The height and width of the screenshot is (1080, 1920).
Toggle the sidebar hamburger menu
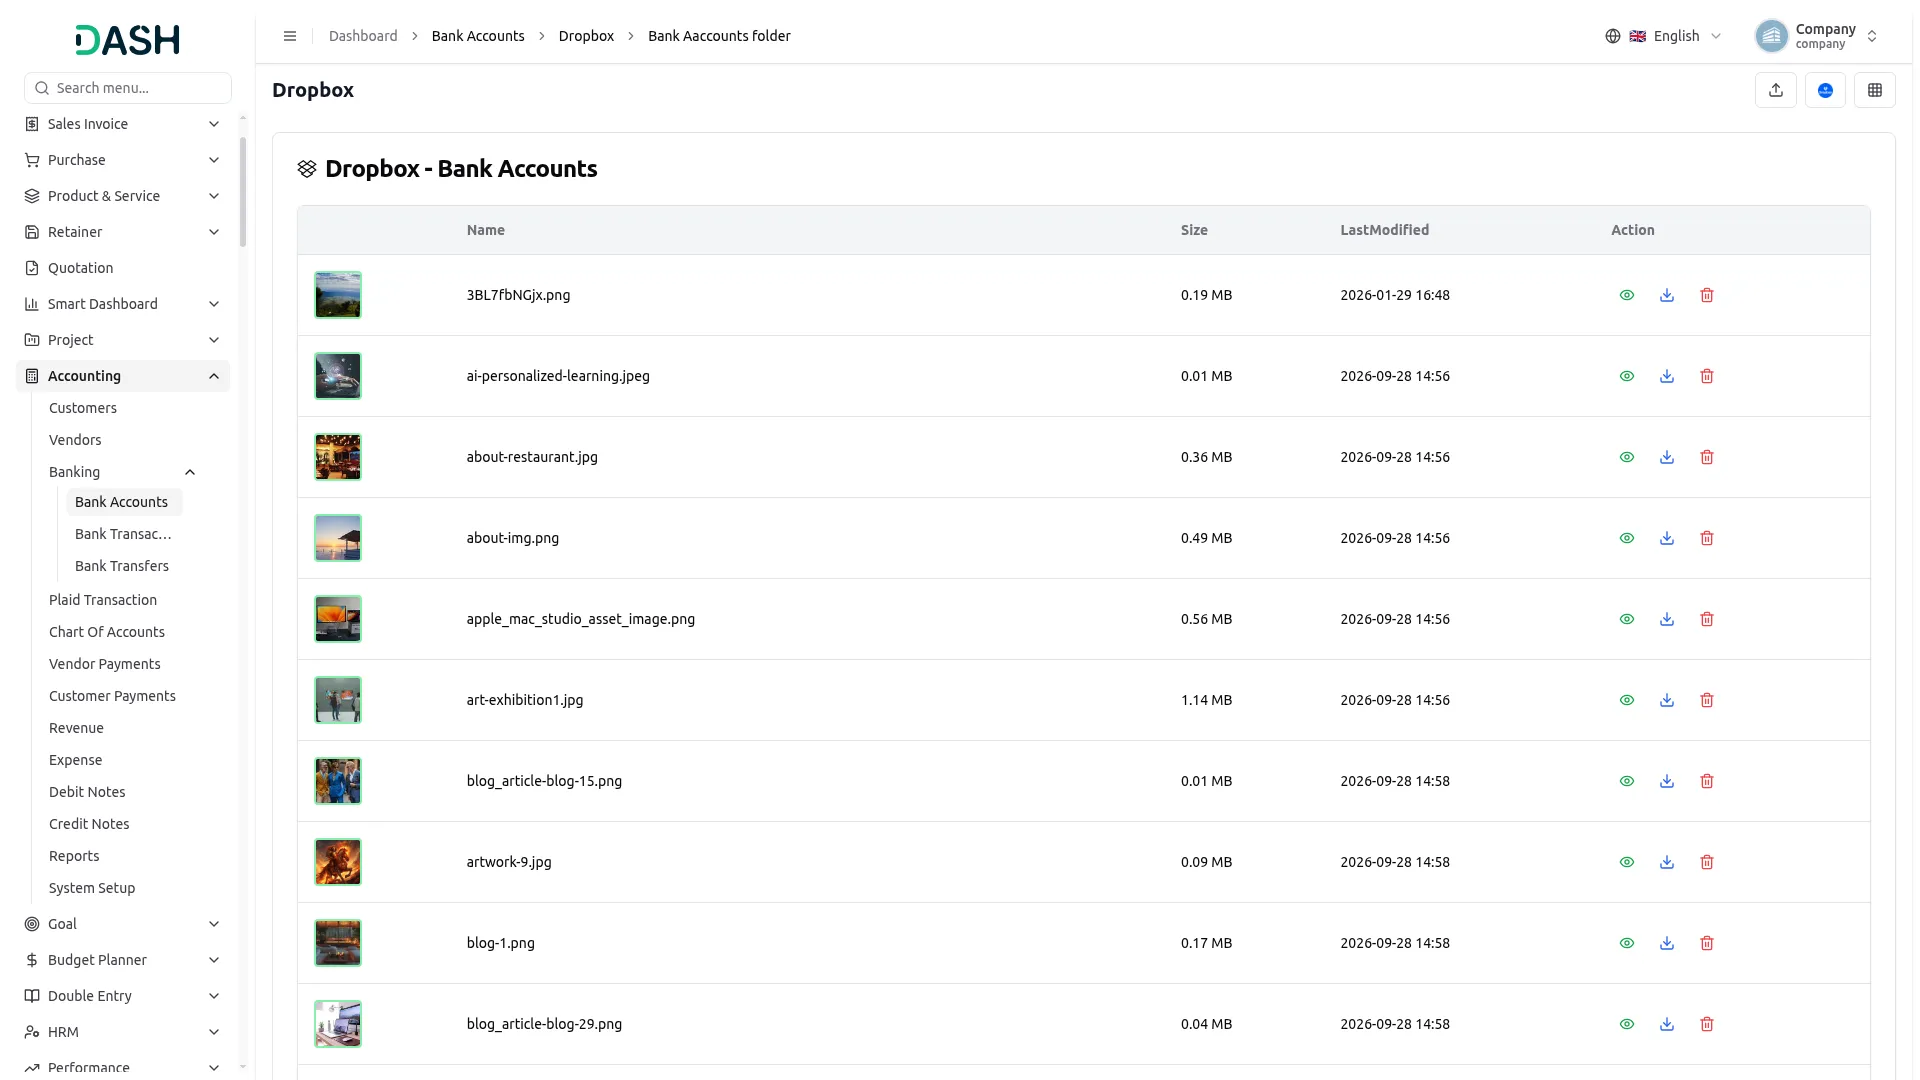pos(290,36)
